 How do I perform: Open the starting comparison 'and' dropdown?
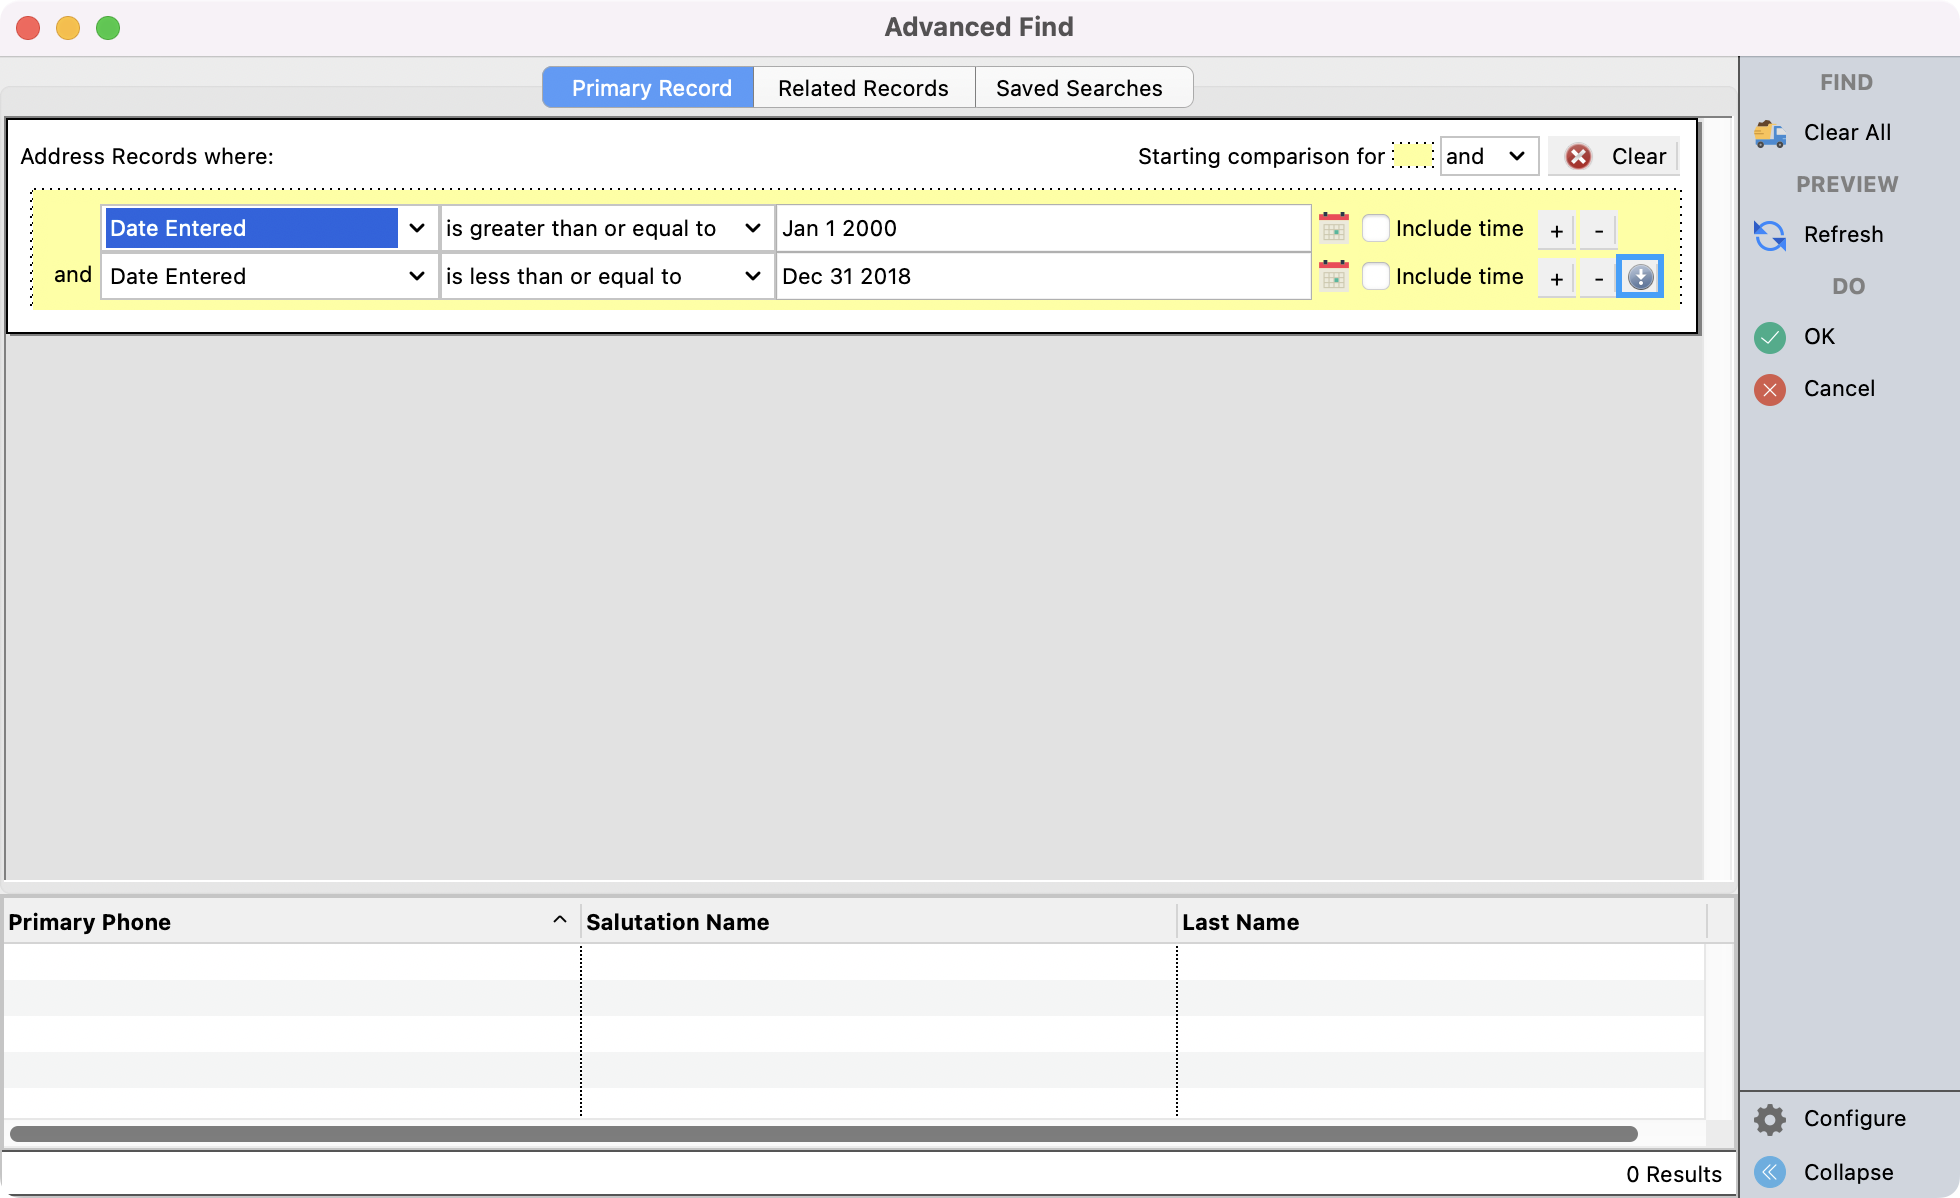1488,156
